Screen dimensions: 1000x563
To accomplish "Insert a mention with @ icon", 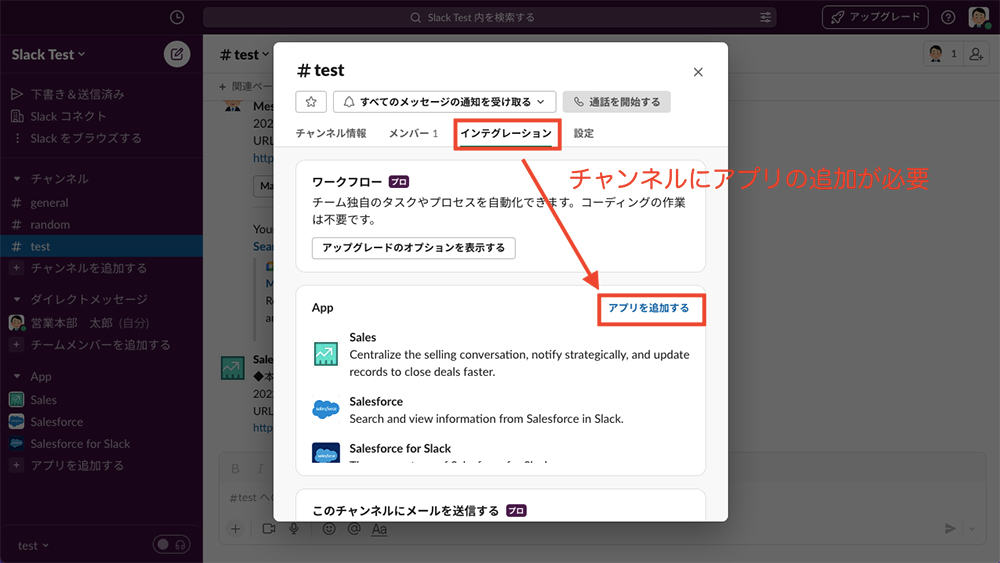I will click(x=354, y=529).
